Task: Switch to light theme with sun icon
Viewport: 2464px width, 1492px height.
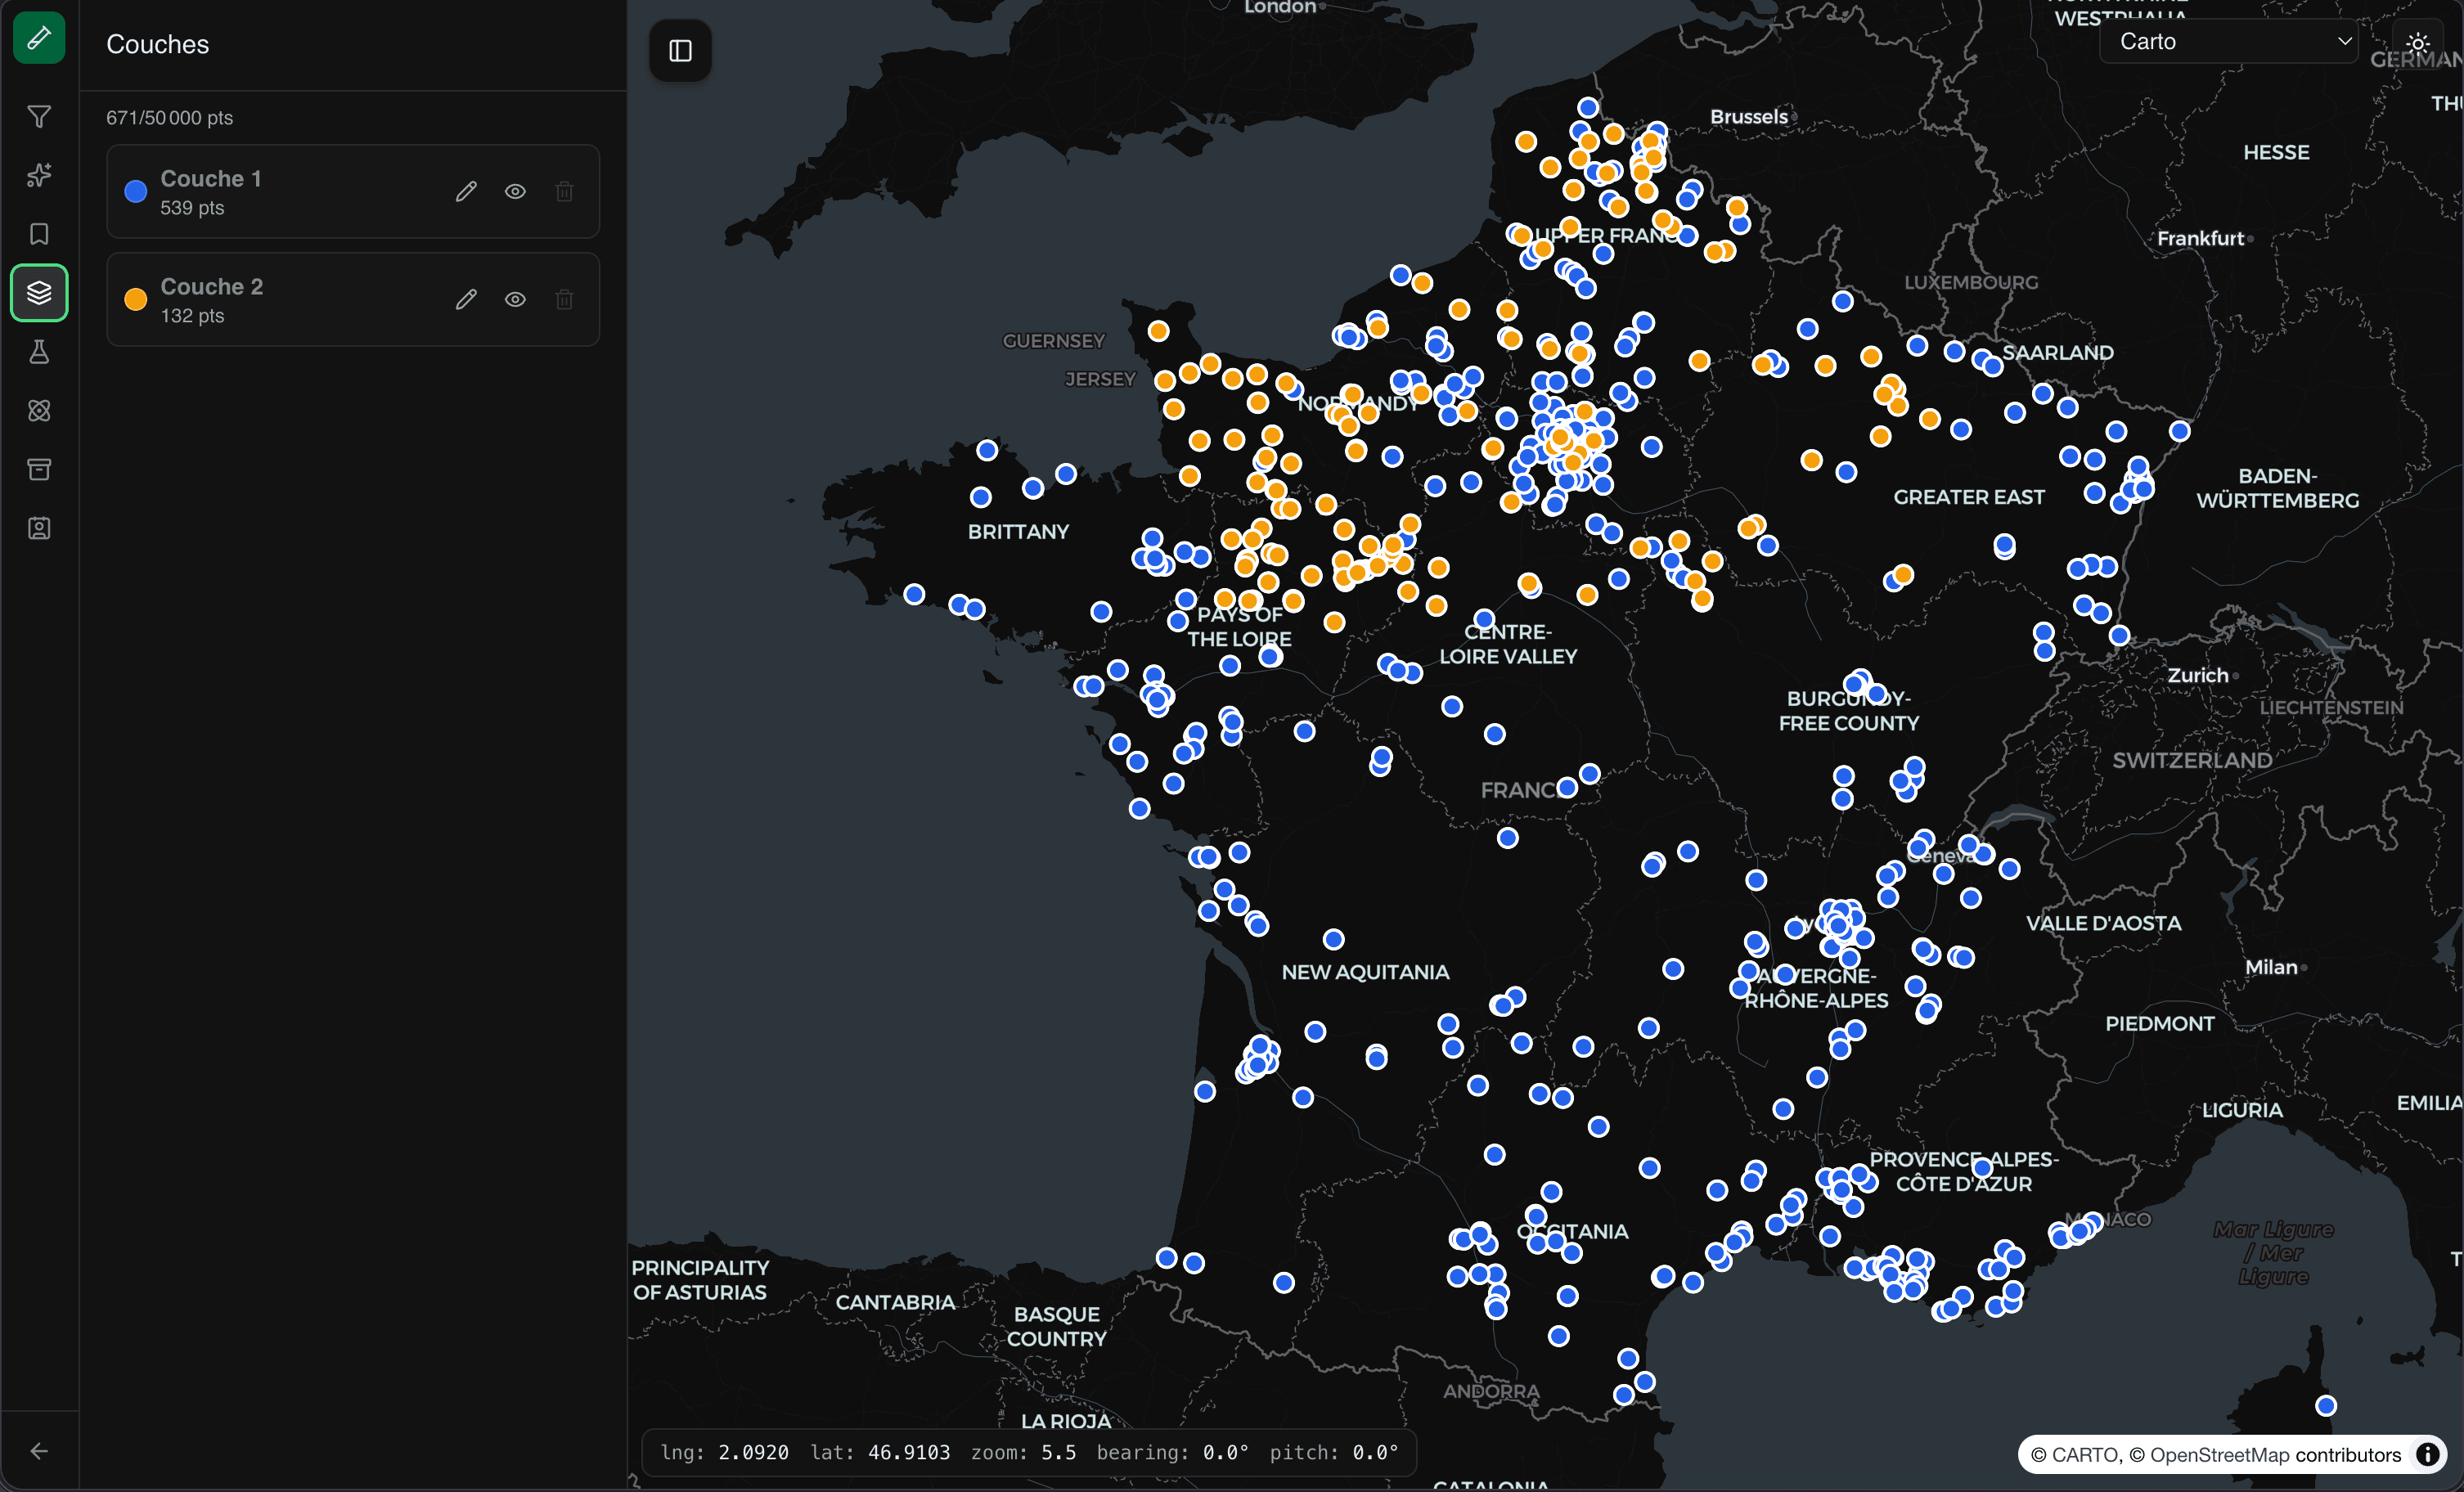Action: point(2418,43)
